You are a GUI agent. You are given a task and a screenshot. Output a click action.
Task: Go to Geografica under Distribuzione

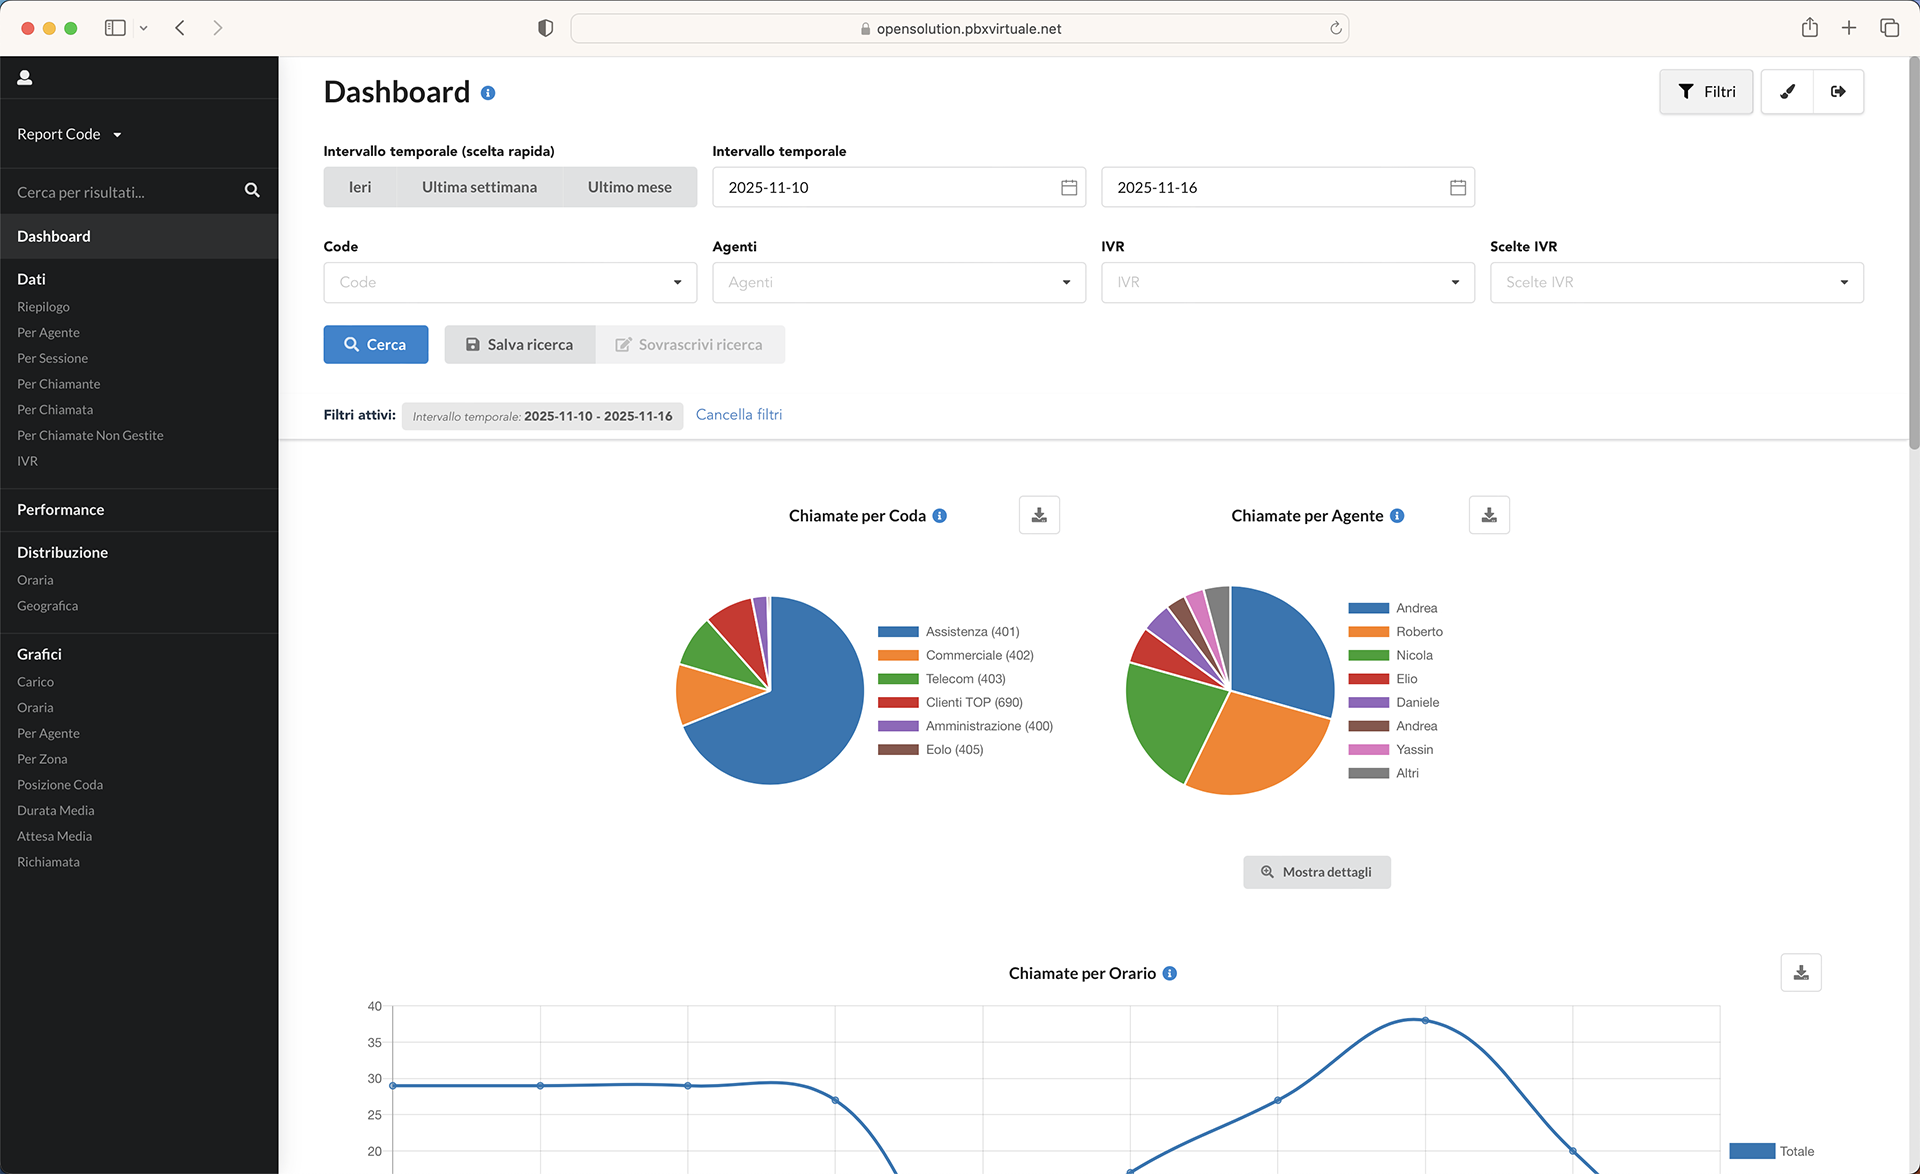point(47,606)
